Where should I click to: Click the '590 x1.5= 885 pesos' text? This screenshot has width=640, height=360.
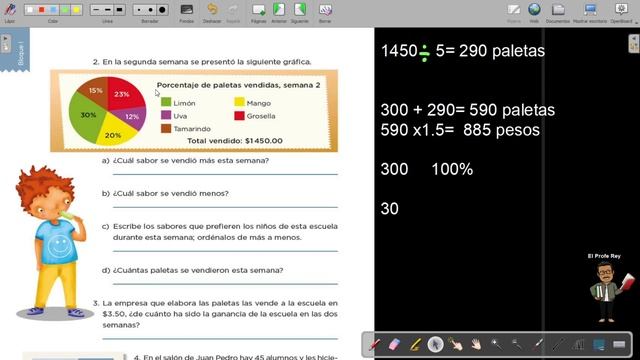coord(460,130)
